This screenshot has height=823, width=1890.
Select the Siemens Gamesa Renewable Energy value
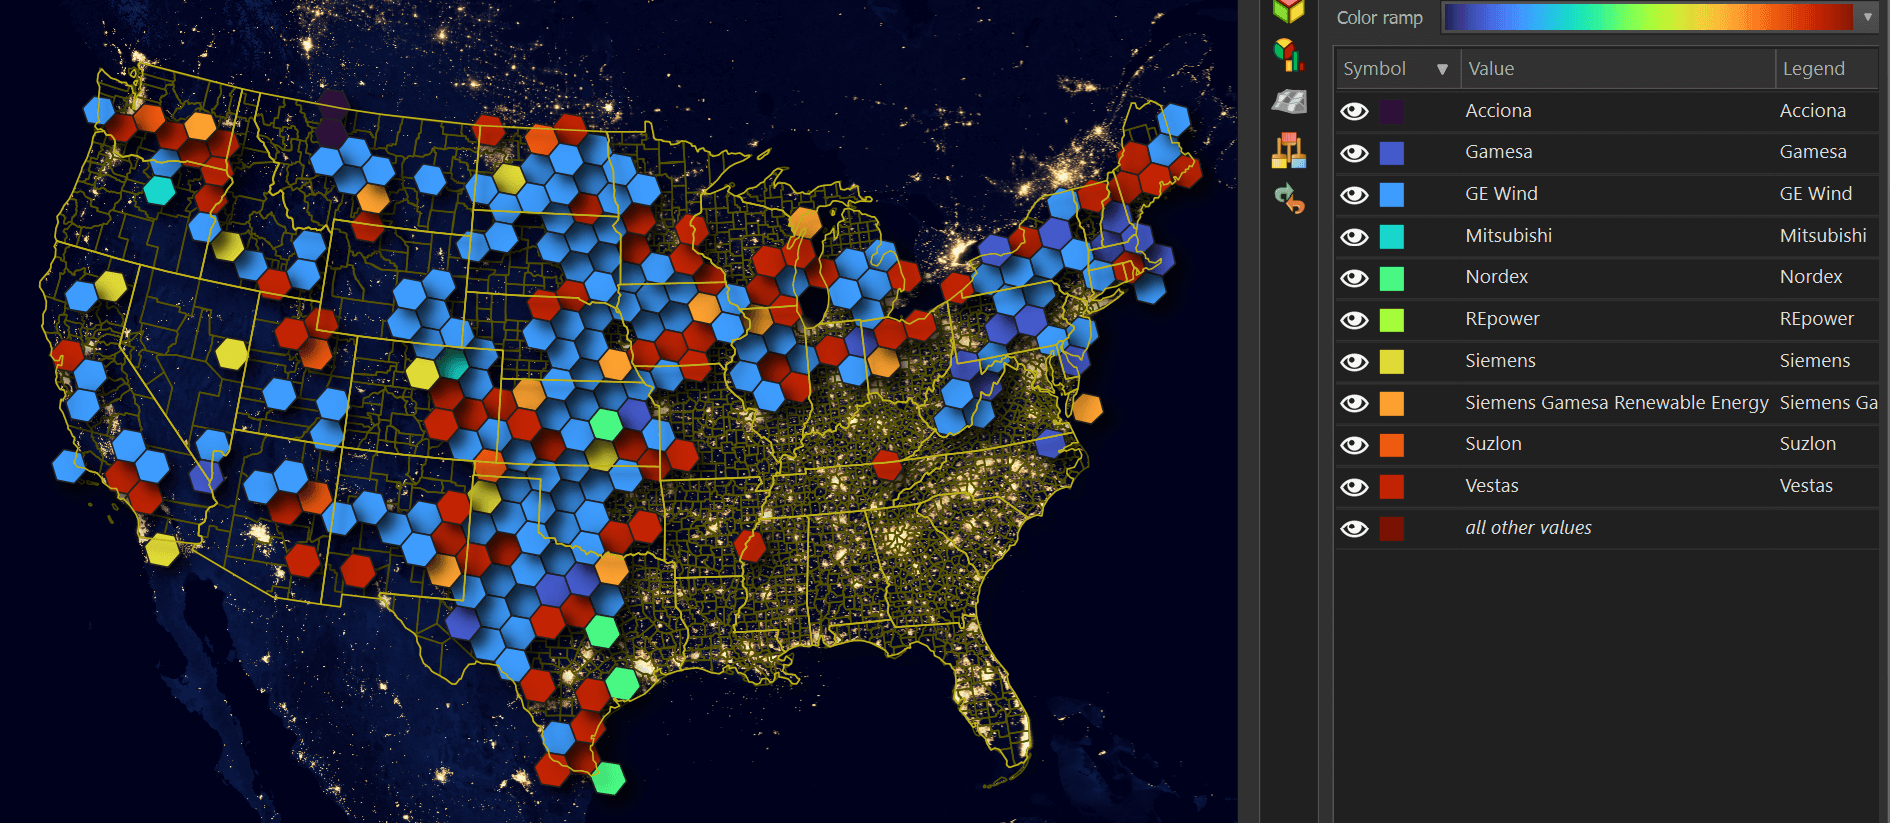click(1616, 403)
